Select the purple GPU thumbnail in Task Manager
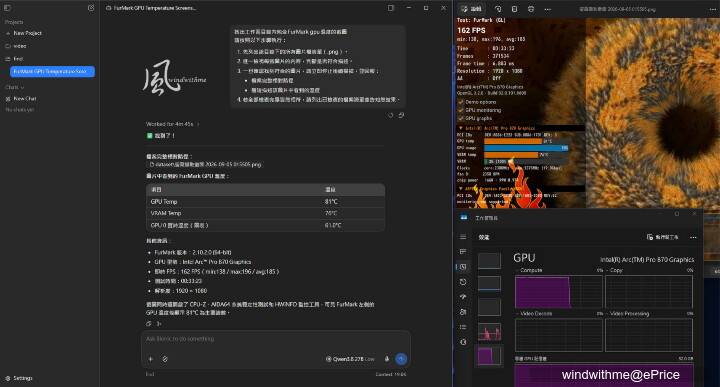720x387 pixels. (x=489, y=356)
